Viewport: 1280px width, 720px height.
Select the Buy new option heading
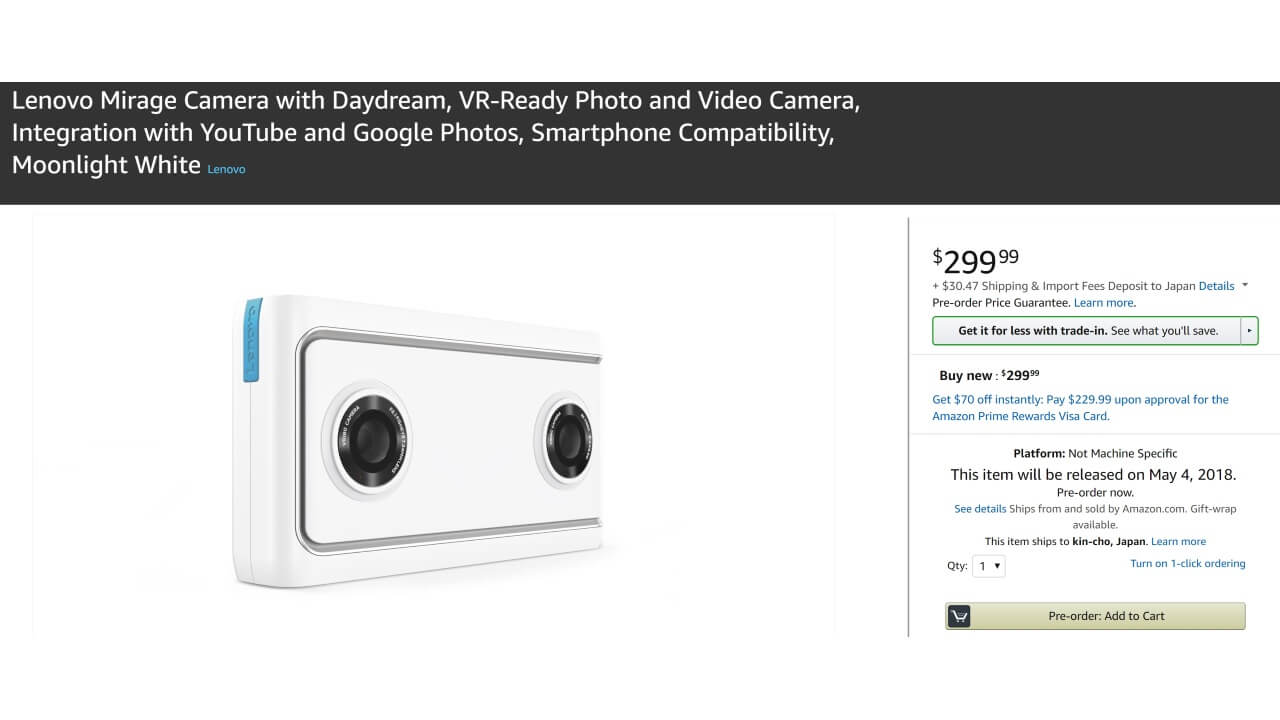pyautogui.click(x=966, y=376)
